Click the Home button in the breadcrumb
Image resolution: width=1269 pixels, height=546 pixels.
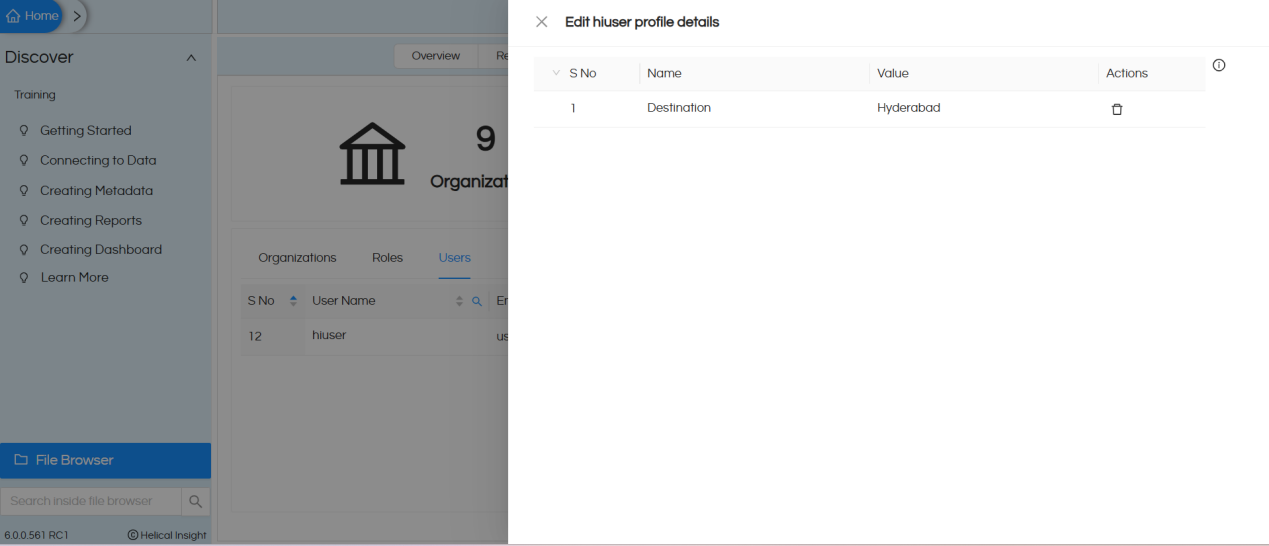point(32,16)
